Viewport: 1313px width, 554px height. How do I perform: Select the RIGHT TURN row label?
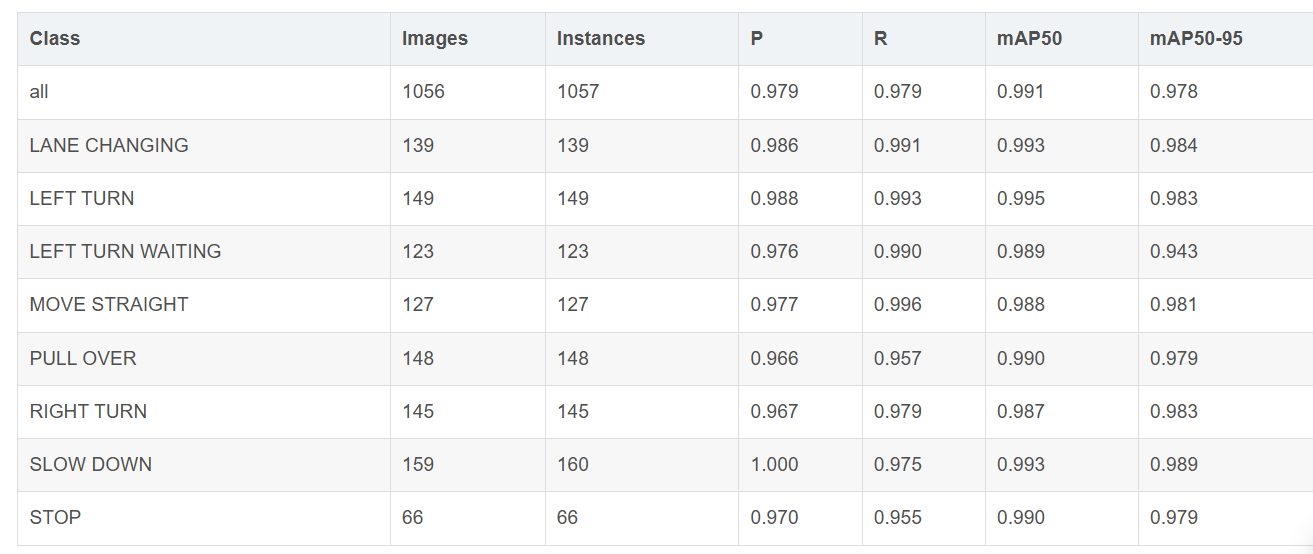click(88, 411)
